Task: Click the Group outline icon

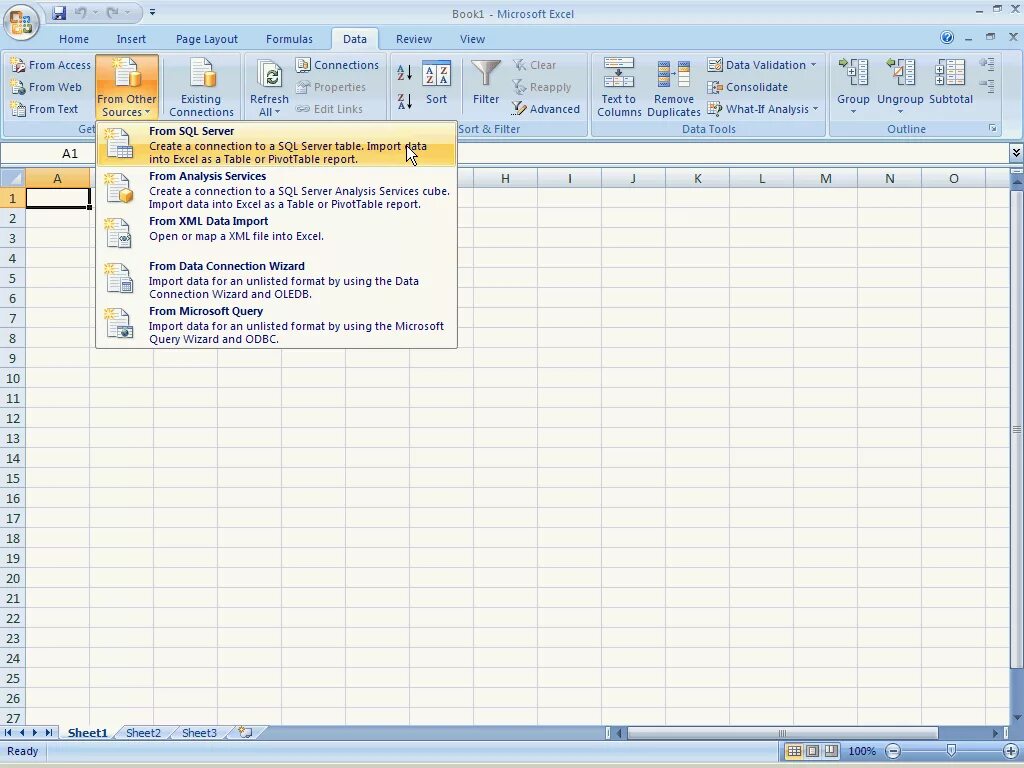Action: tap(853, 72)
